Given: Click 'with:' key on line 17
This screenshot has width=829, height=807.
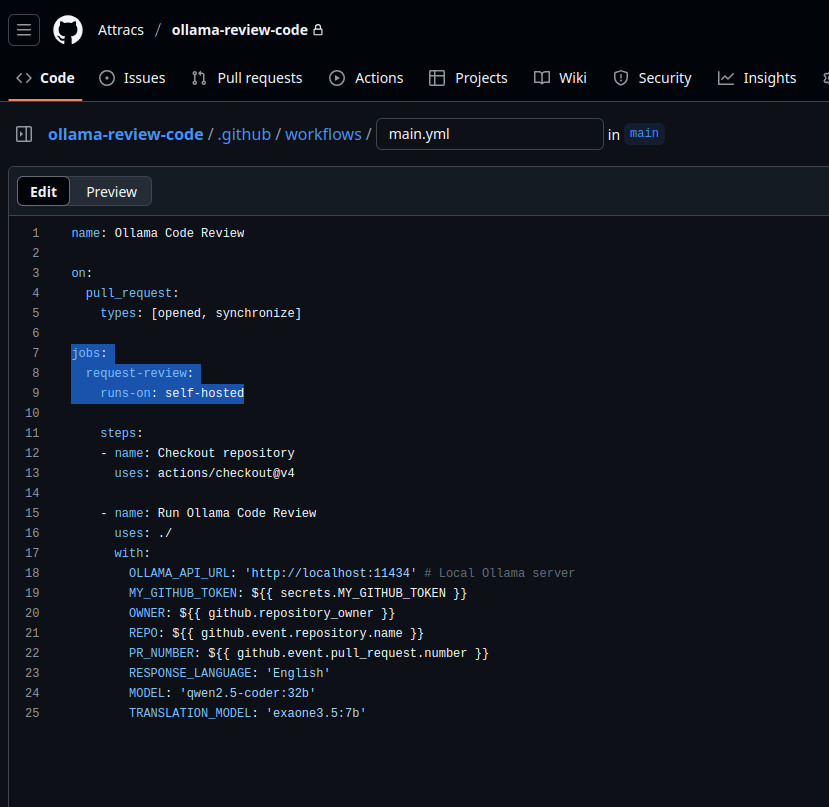Looking at the screenshot, I should point(132,553).
